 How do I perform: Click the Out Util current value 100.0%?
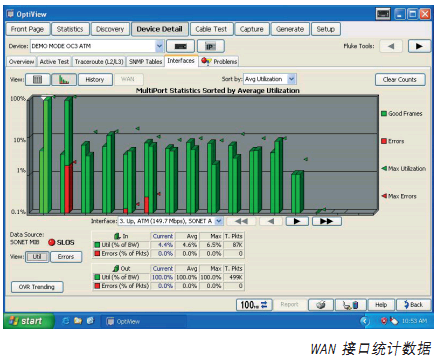coord(162,277)
